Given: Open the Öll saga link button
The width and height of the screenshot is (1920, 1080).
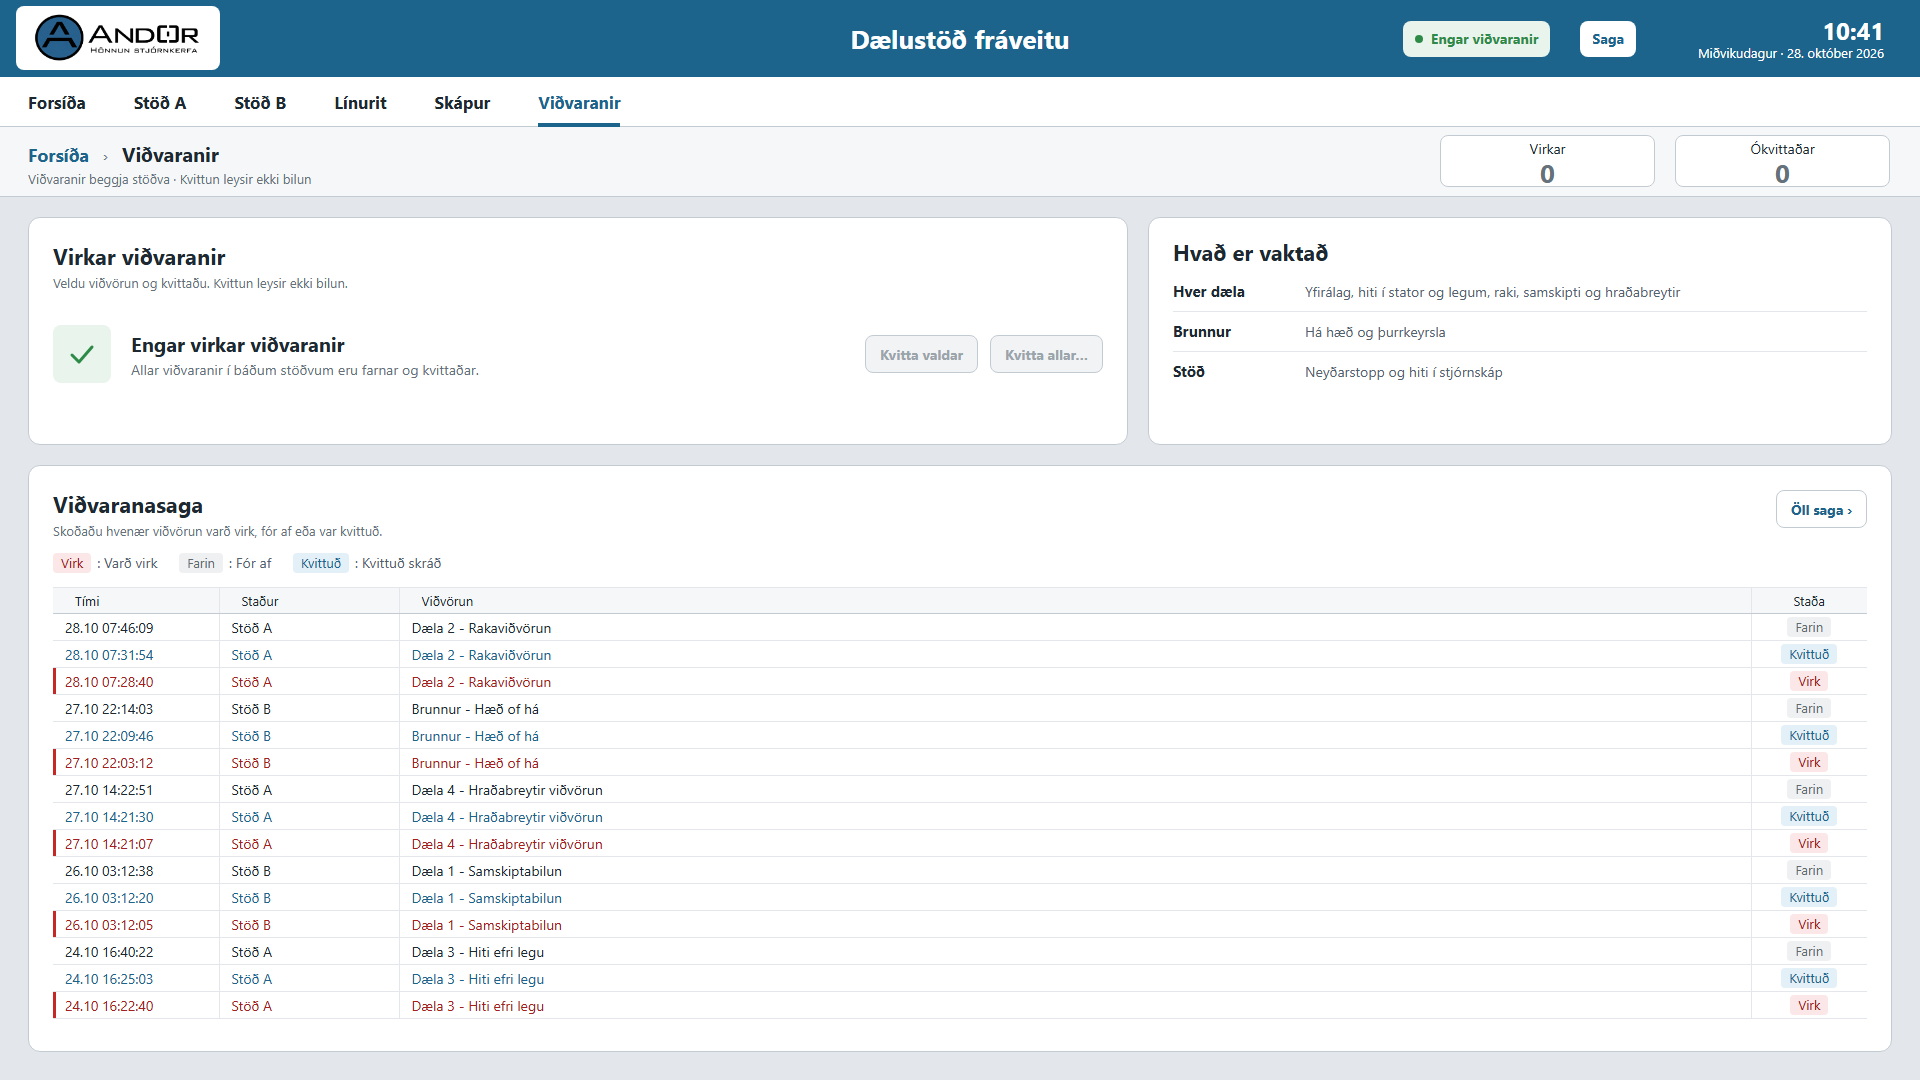Looking at the screenshot, I should click(1821, 509).
